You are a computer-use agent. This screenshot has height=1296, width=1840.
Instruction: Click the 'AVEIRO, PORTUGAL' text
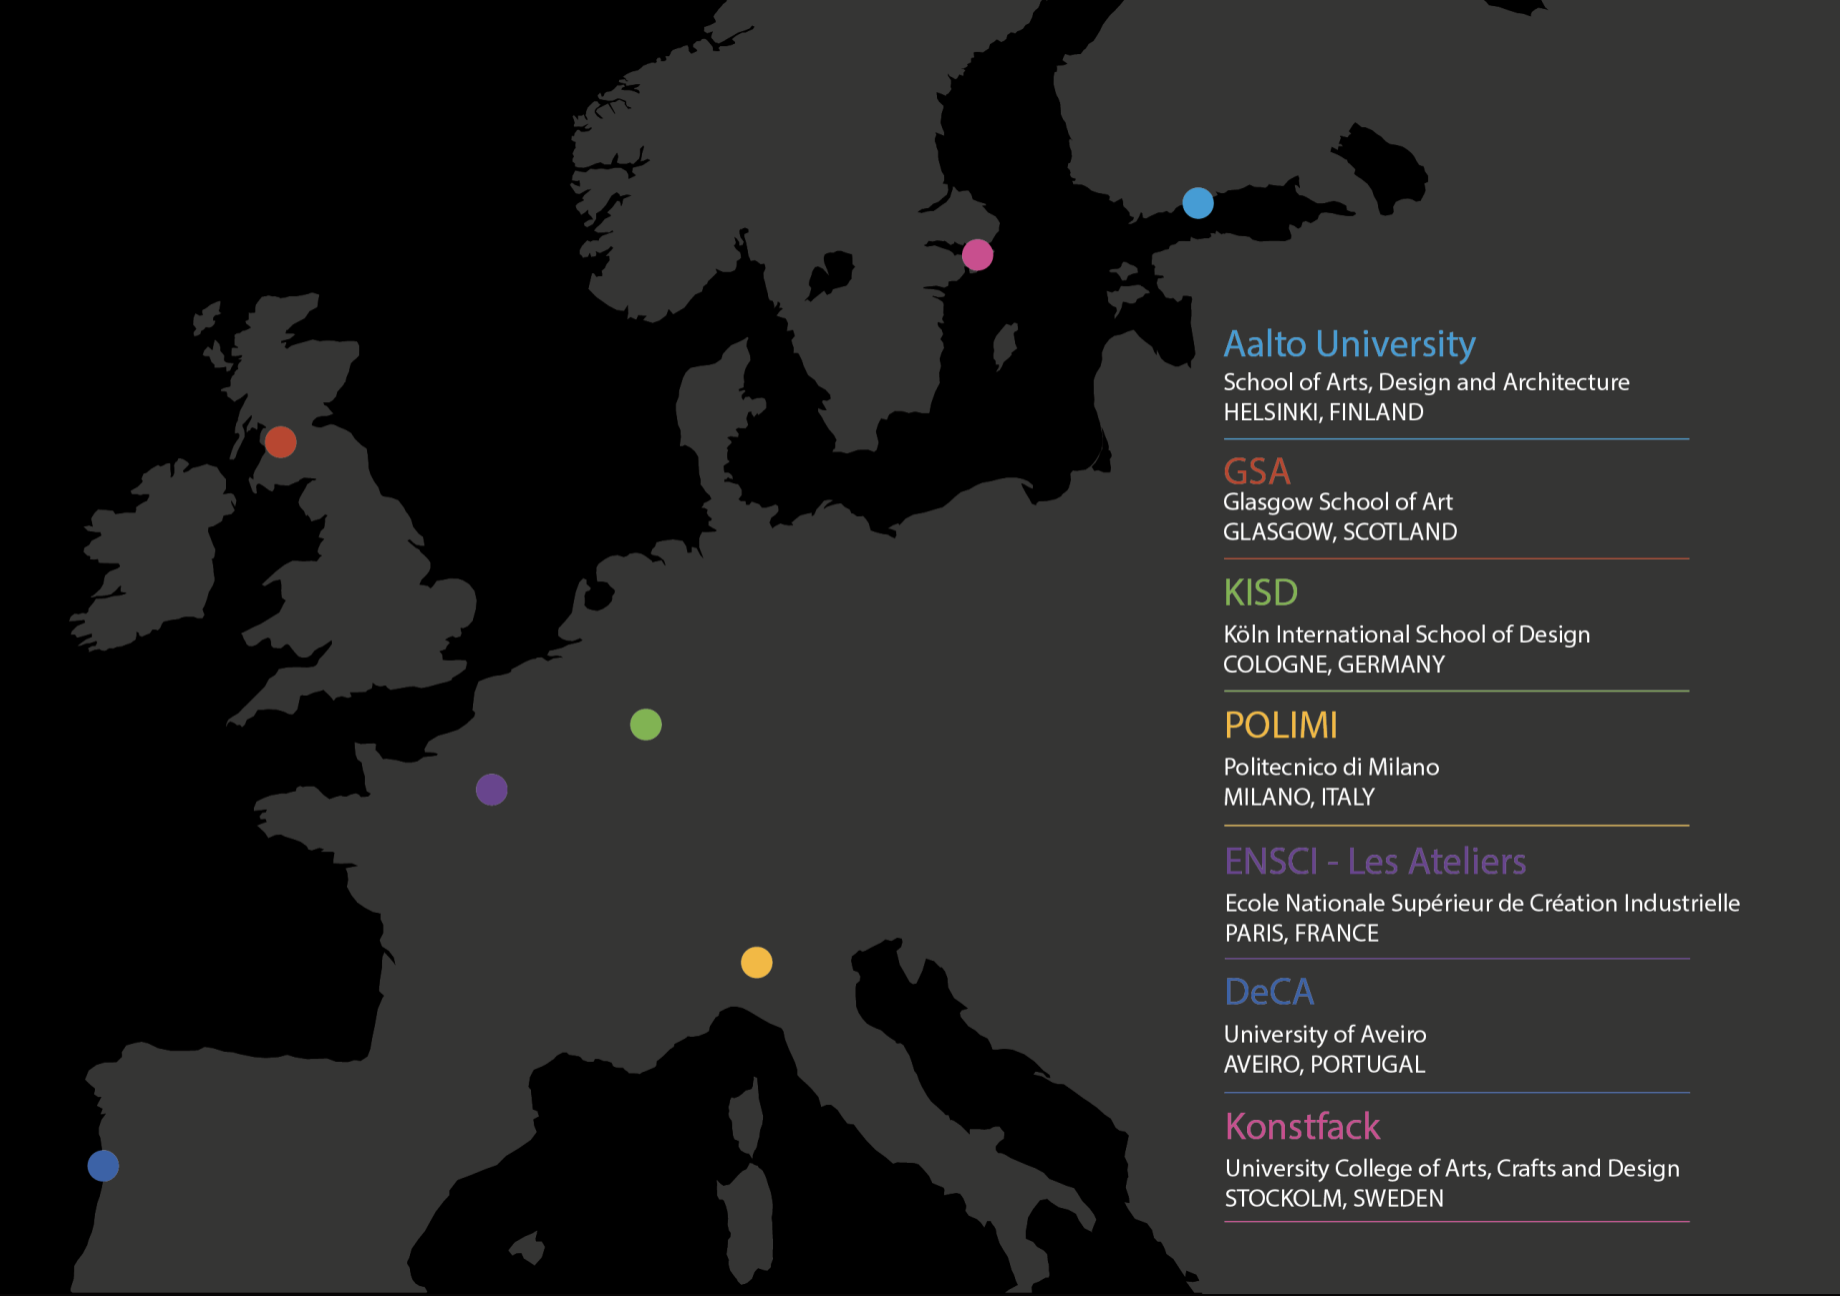tap(1324, 1064)
